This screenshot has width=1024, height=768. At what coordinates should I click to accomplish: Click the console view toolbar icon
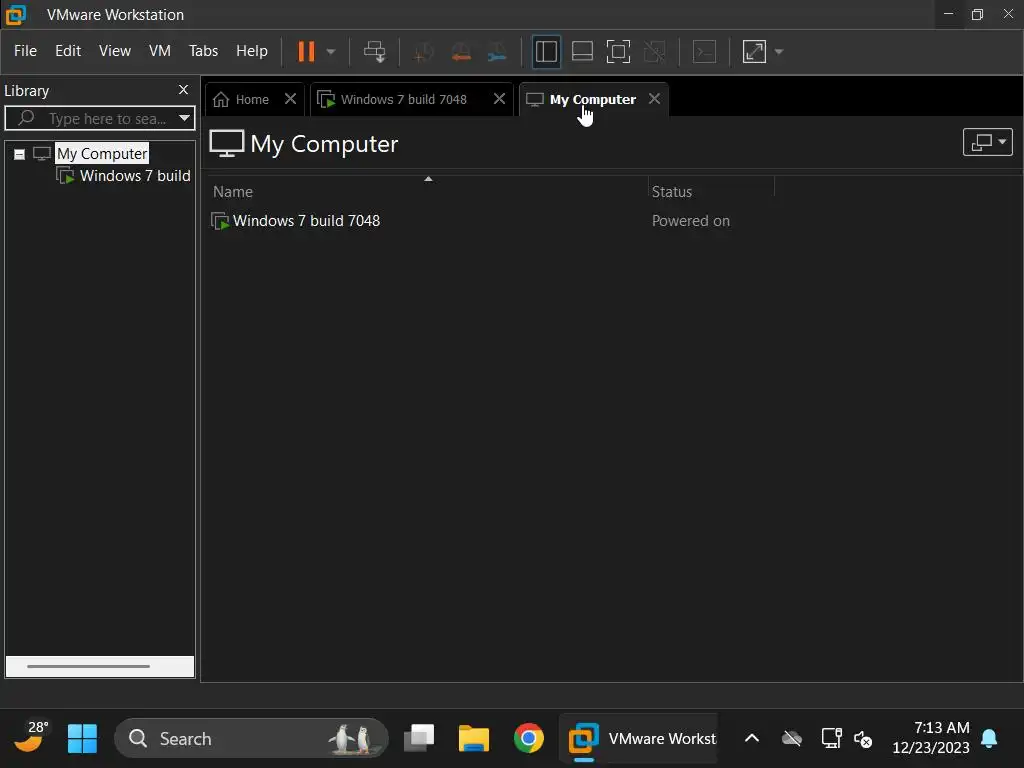(704, 52)
